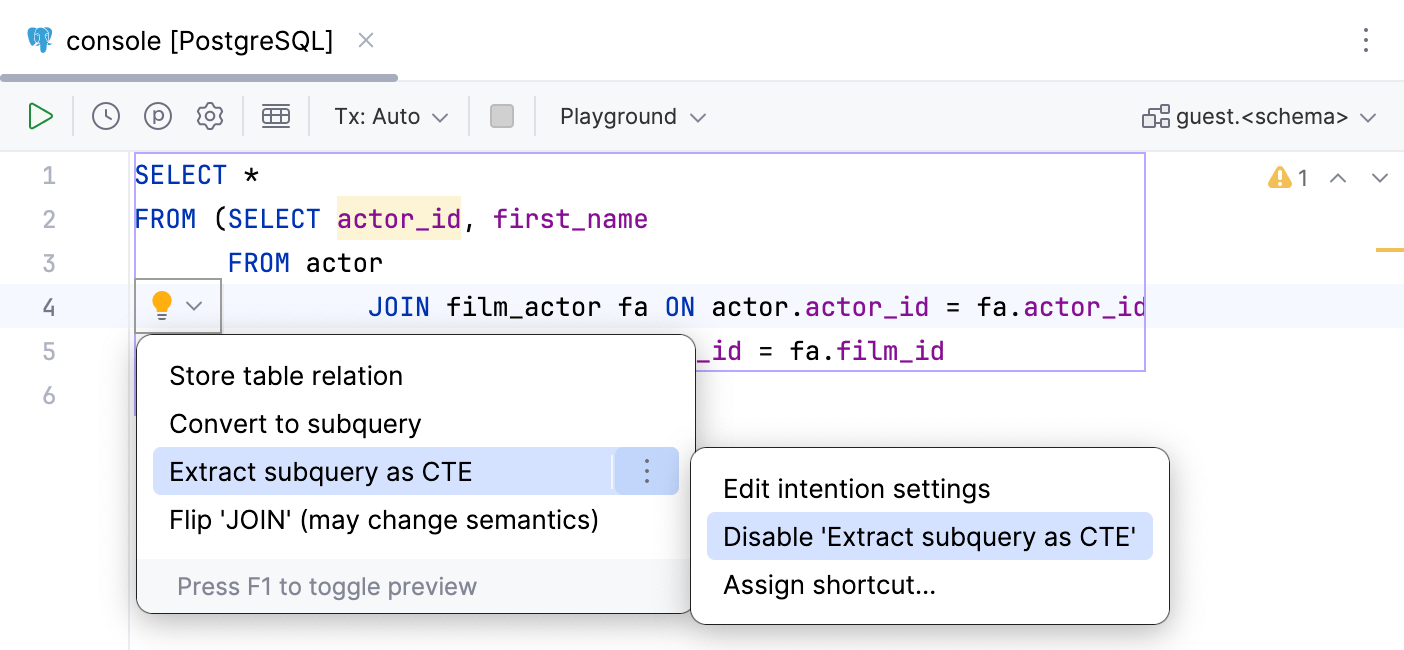The width and height of the screenshot is (1404, 650).
Task: Go to next highlighted problem arrow
Action: (1380, 178)
